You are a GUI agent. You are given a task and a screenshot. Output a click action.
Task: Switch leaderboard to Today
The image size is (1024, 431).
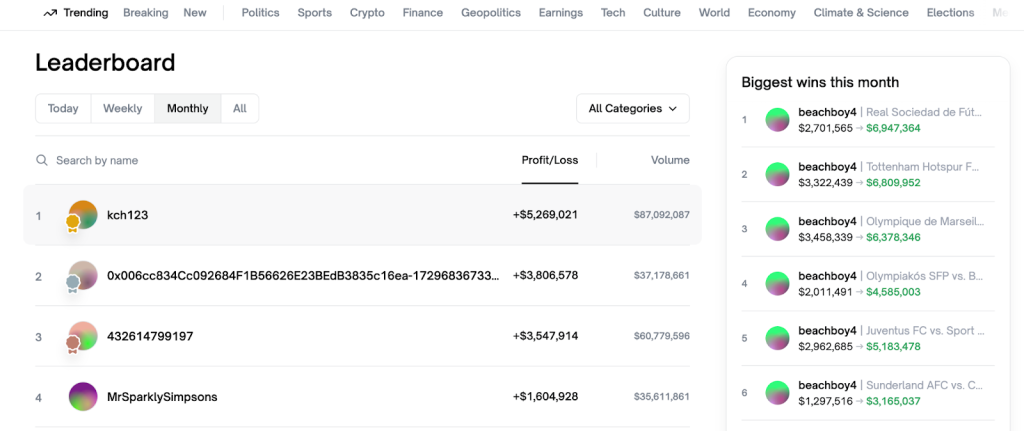tap(63, 109)
